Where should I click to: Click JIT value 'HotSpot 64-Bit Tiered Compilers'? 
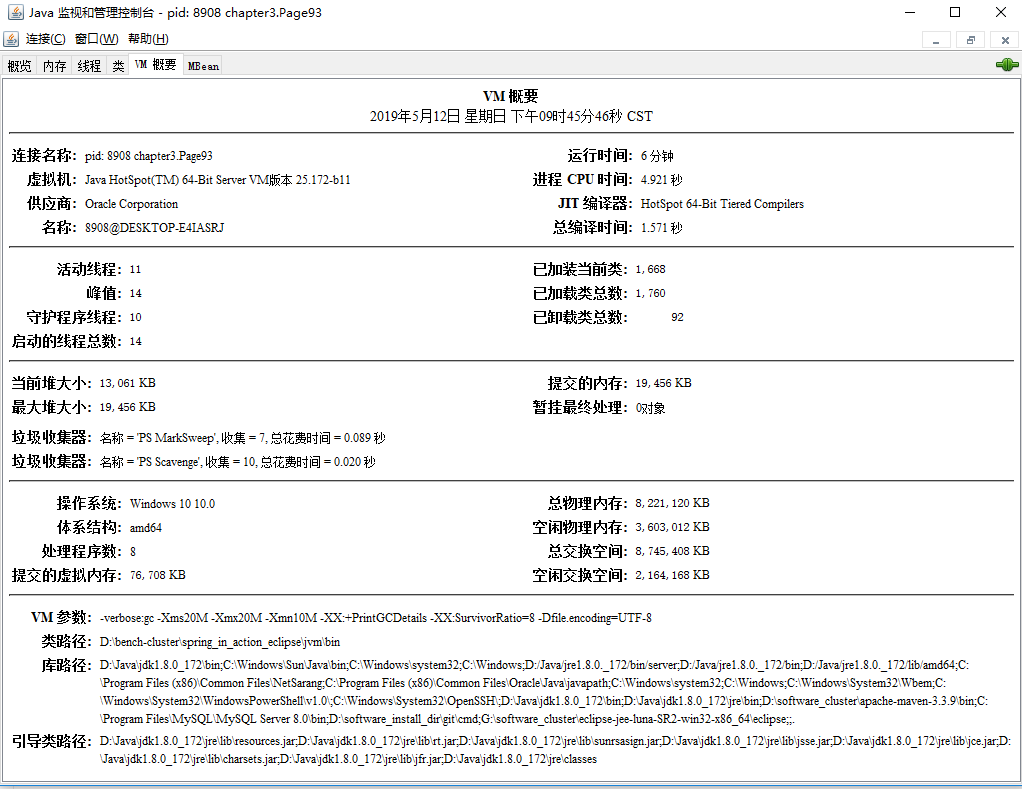[x=722, y=204]
